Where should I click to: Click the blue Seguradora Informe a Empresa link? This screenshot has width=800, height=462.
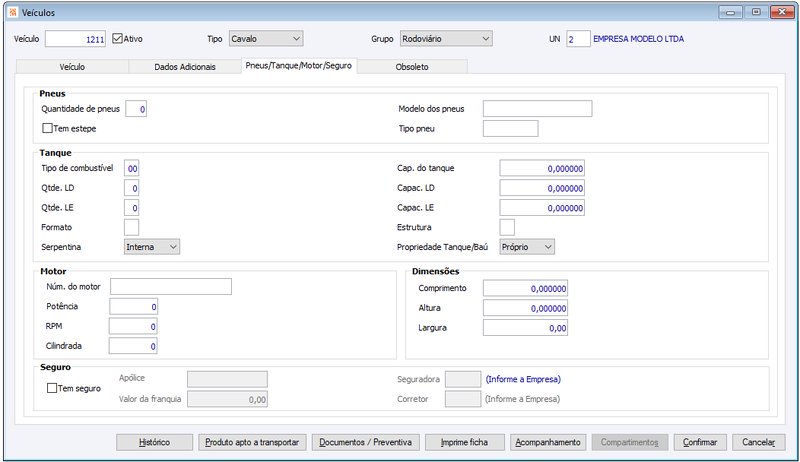pyautogui.click(x=523, y=379)
